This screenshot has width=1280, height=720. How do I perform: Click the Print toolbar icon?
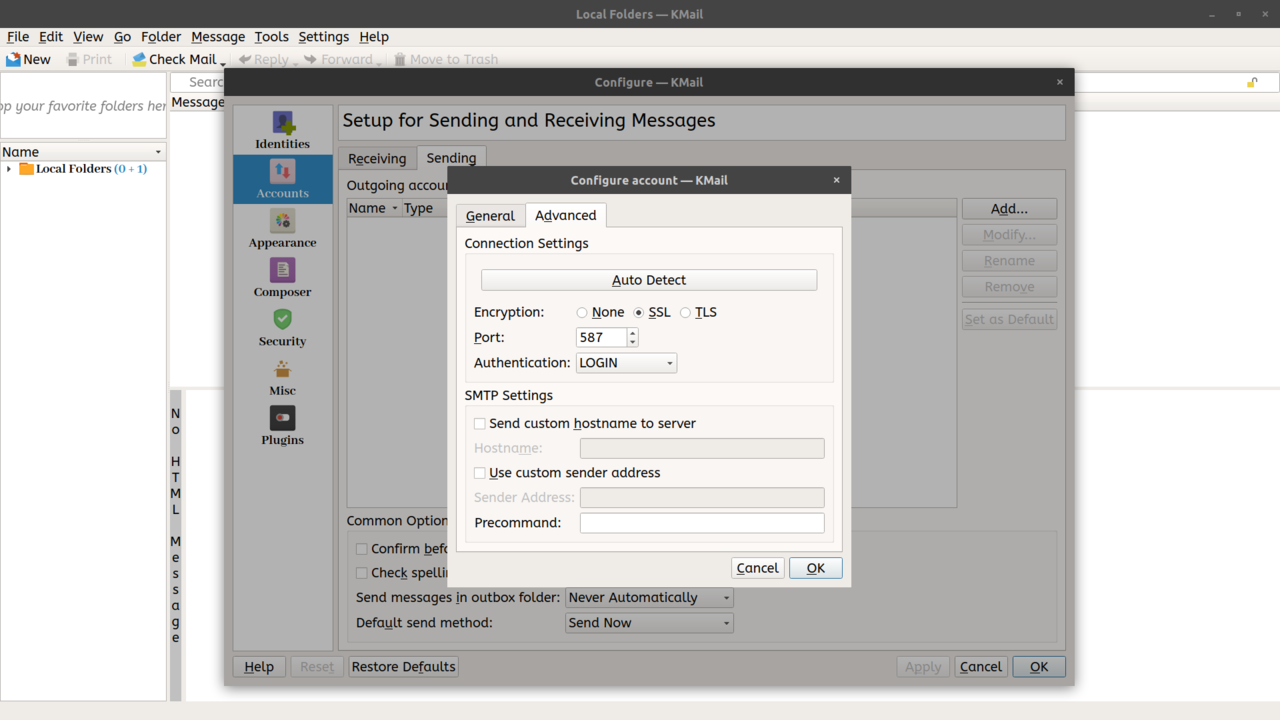coord(72,59)
